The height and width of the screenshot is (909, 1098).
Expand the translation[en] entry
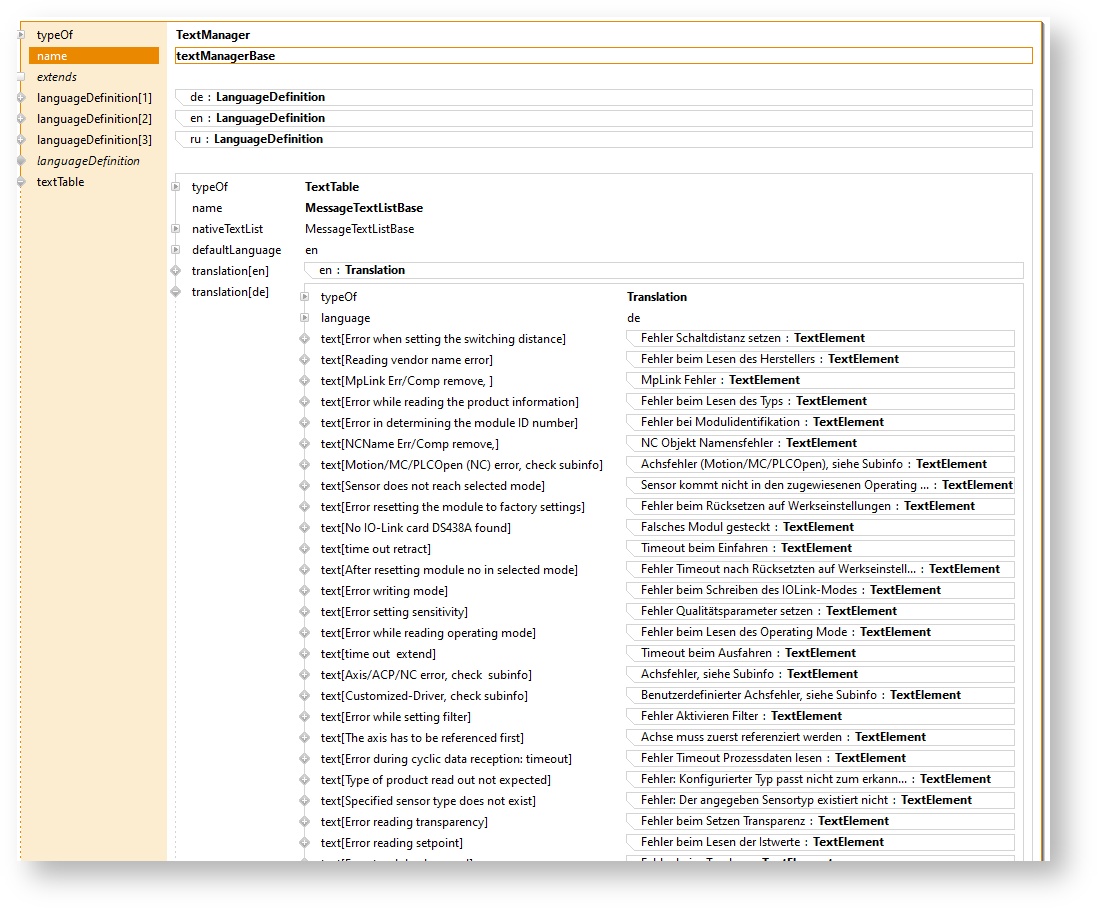(x=175, y=271)
